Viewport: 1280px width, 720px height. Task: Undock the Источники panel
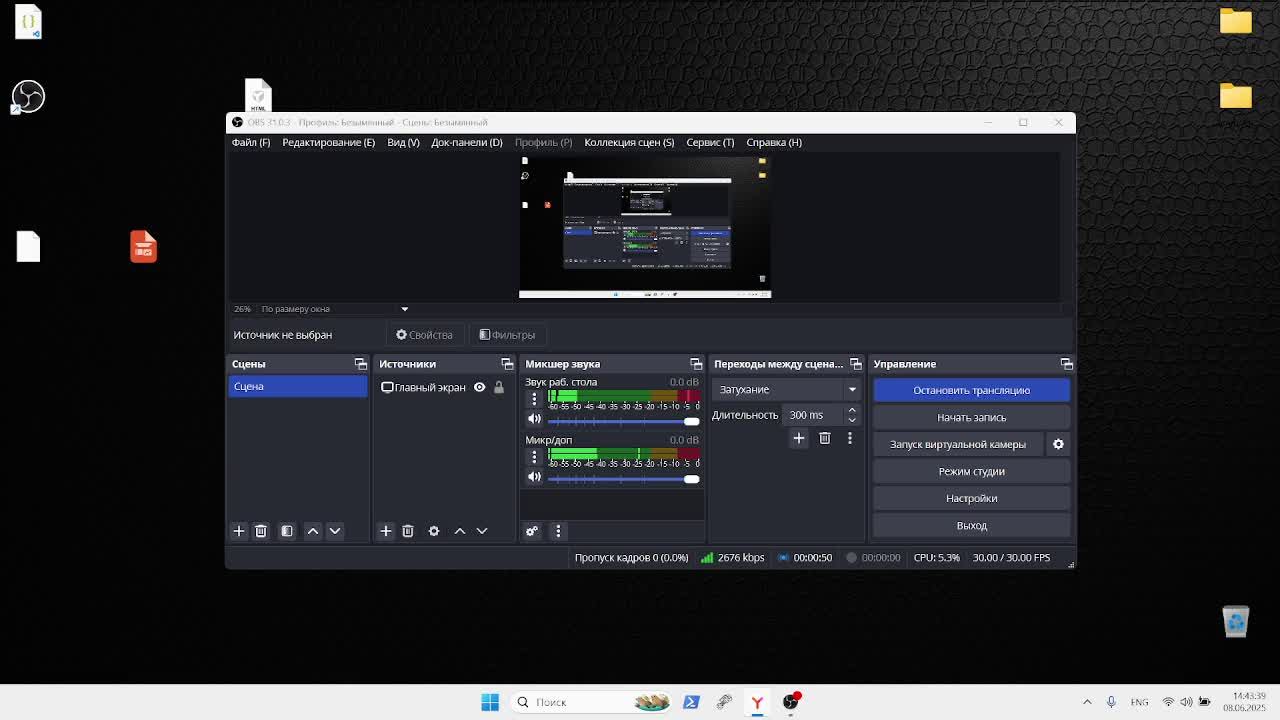point(507,364)
